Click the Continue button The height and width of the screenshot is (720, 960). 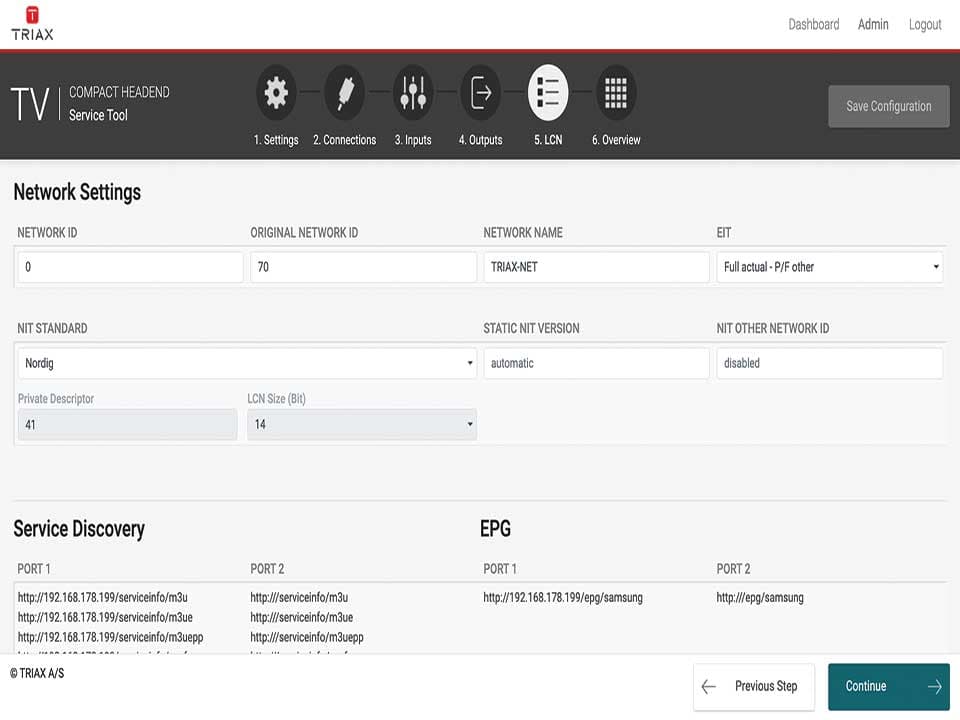pyautogui.click(x=888, y=686)
